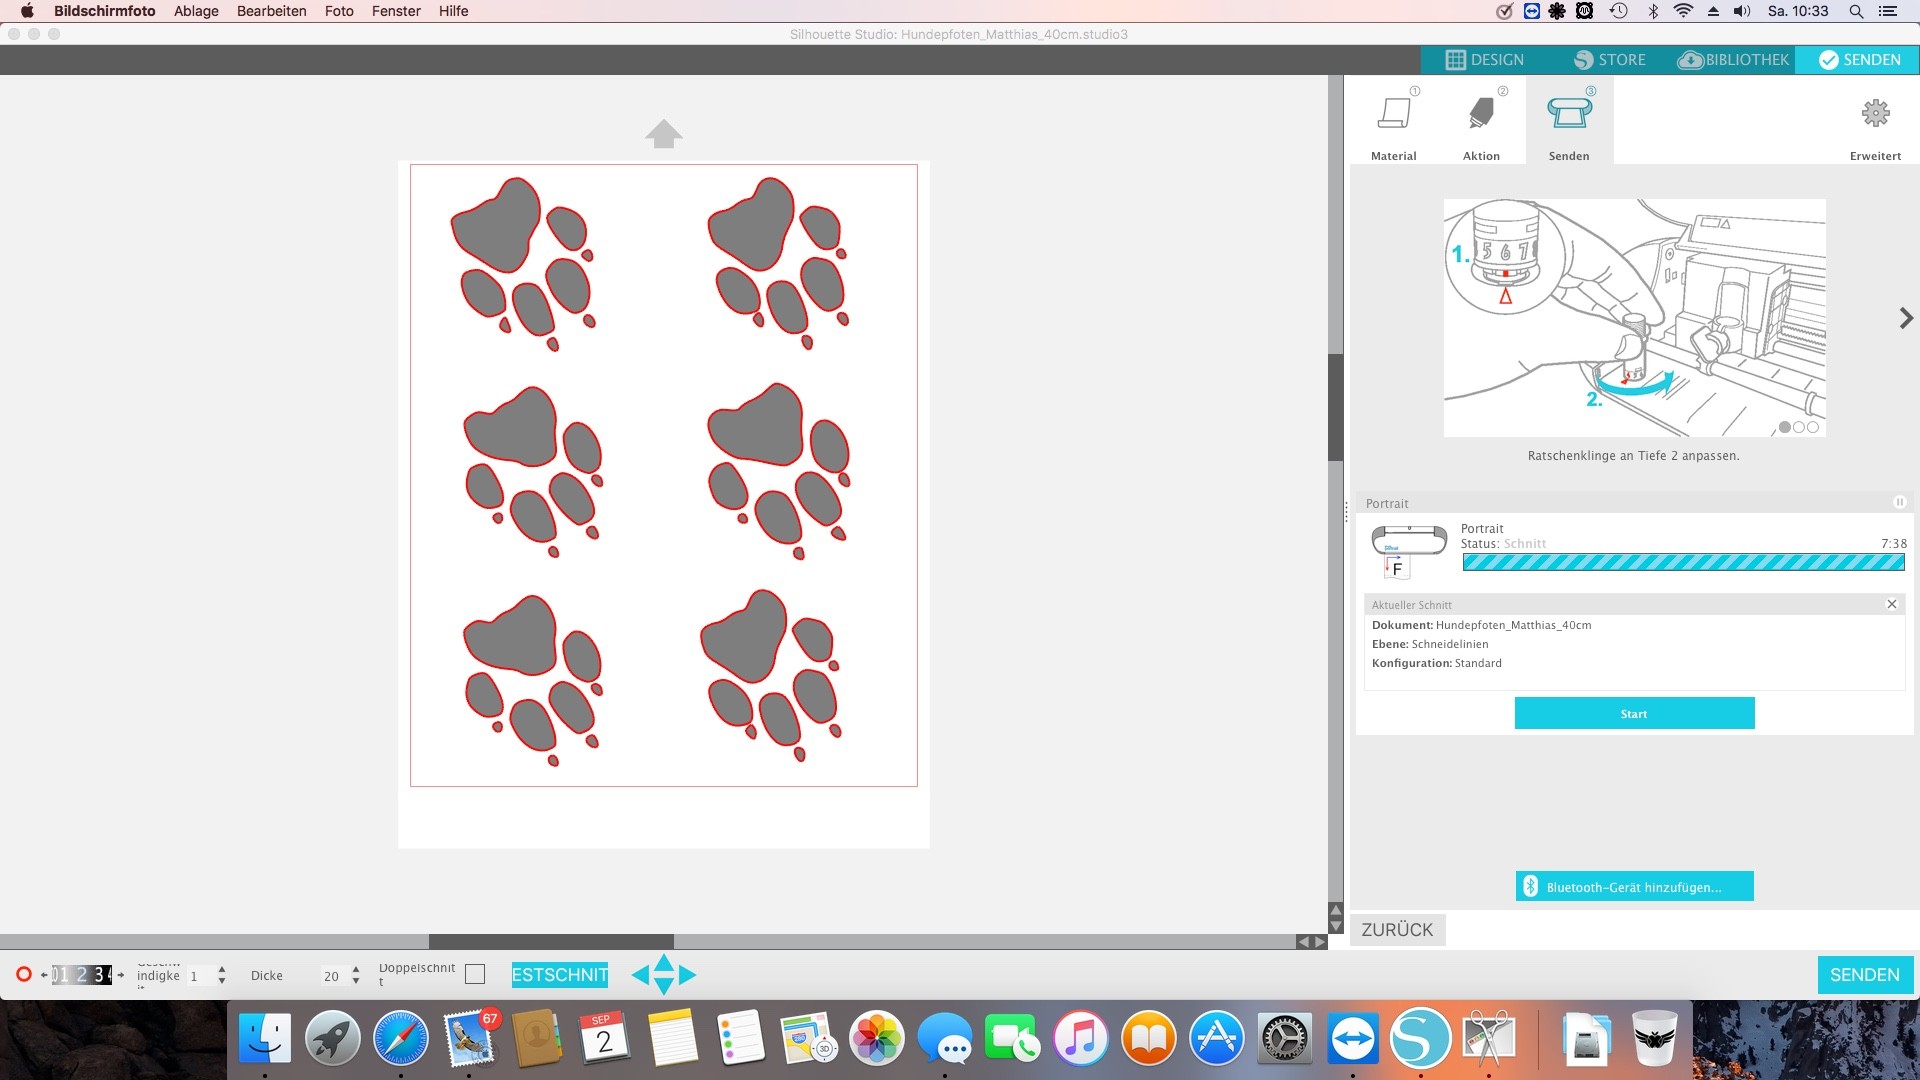Screen dimensions: 1920x1080
Task: Open Erweitert gear settings
Action: (1875, 114)
